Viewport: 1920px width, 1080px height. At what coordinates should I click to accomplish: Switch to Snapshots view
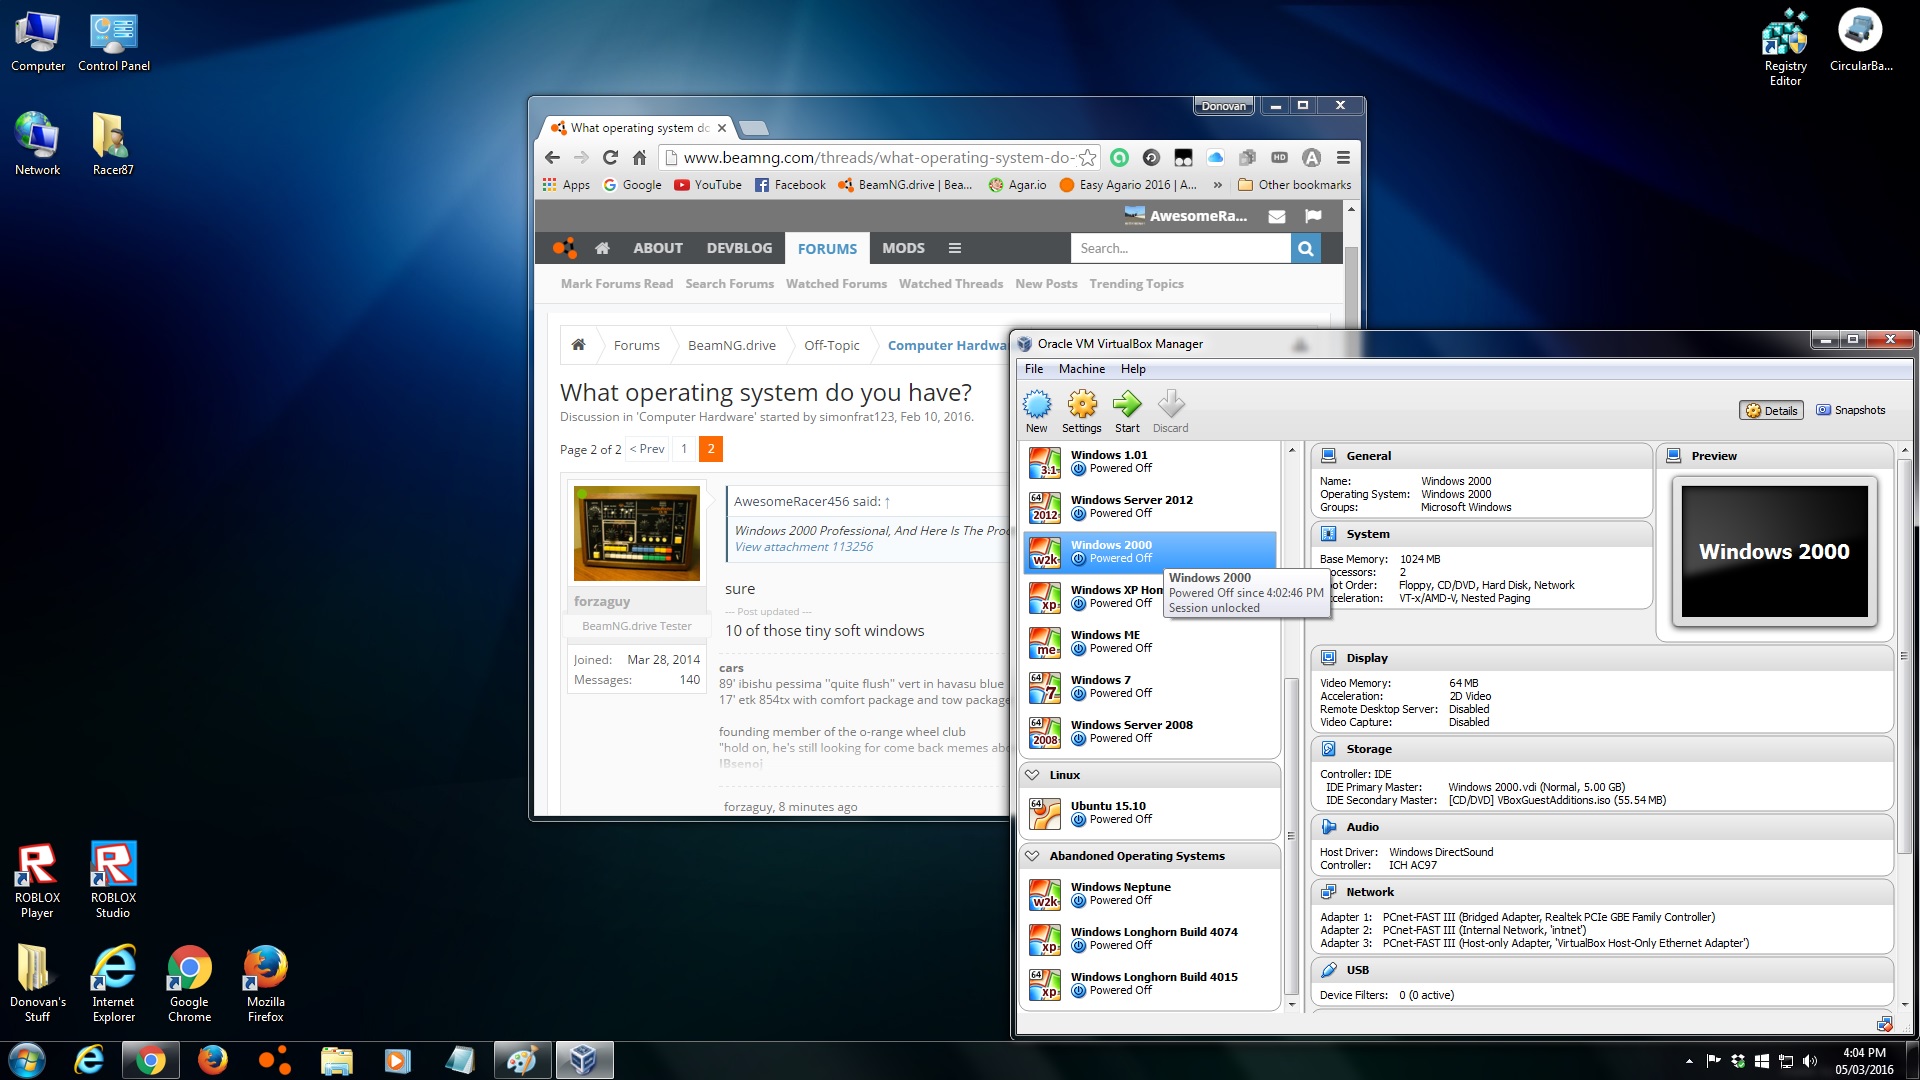[x=1850, y=410]
